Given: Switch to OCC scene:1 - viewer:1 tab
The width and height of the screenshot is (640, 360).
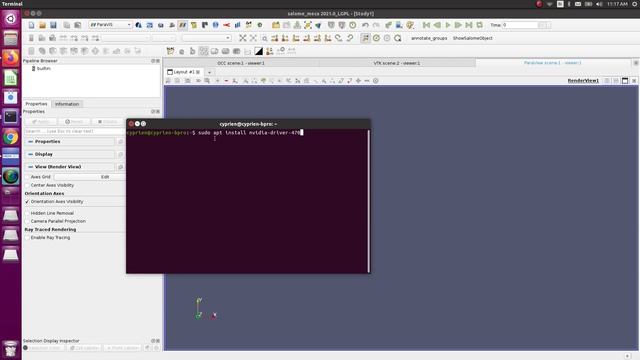Looking at the screenshot, I should click(x=241, y=63).
